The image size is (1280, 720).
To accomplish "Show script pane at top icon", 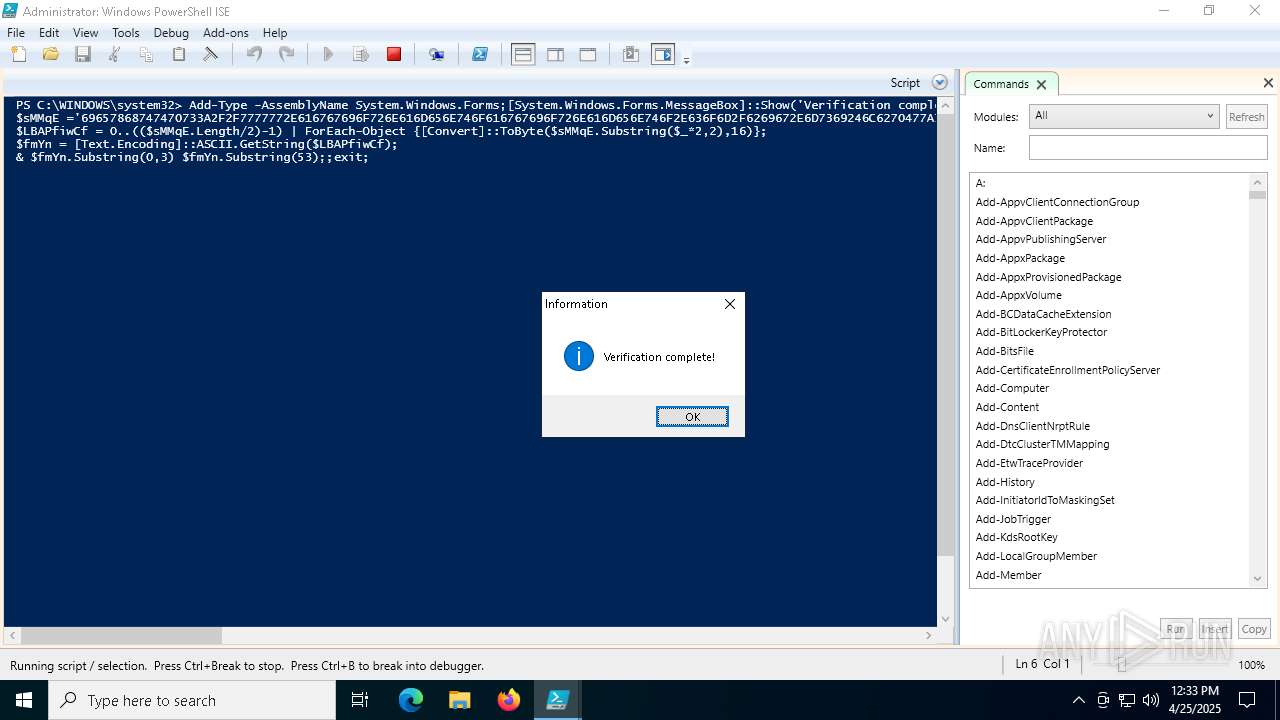I will 523,55.
